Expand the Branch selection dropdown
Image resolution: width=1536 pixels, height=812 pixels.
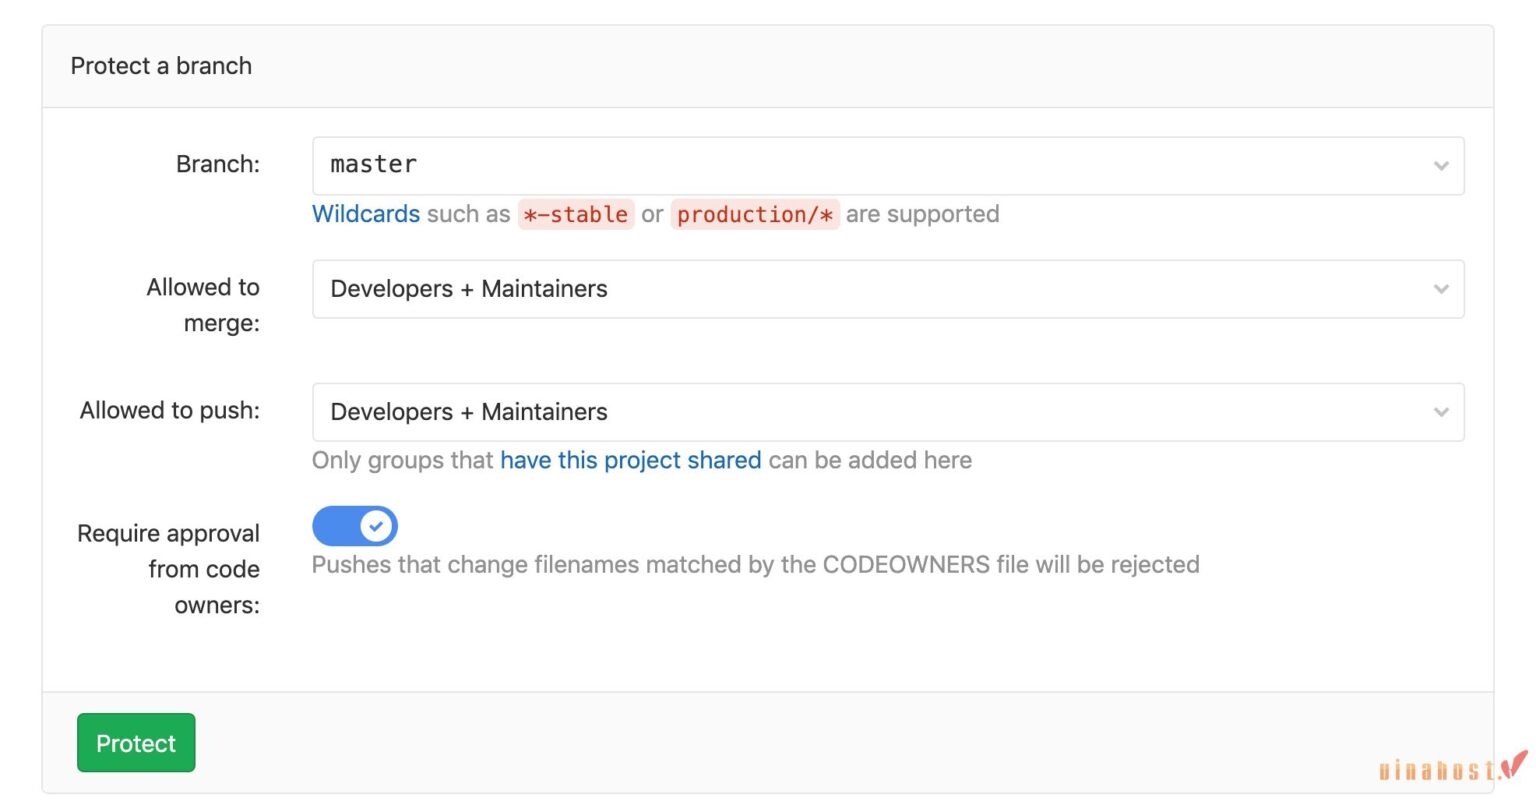pos(886,165)
